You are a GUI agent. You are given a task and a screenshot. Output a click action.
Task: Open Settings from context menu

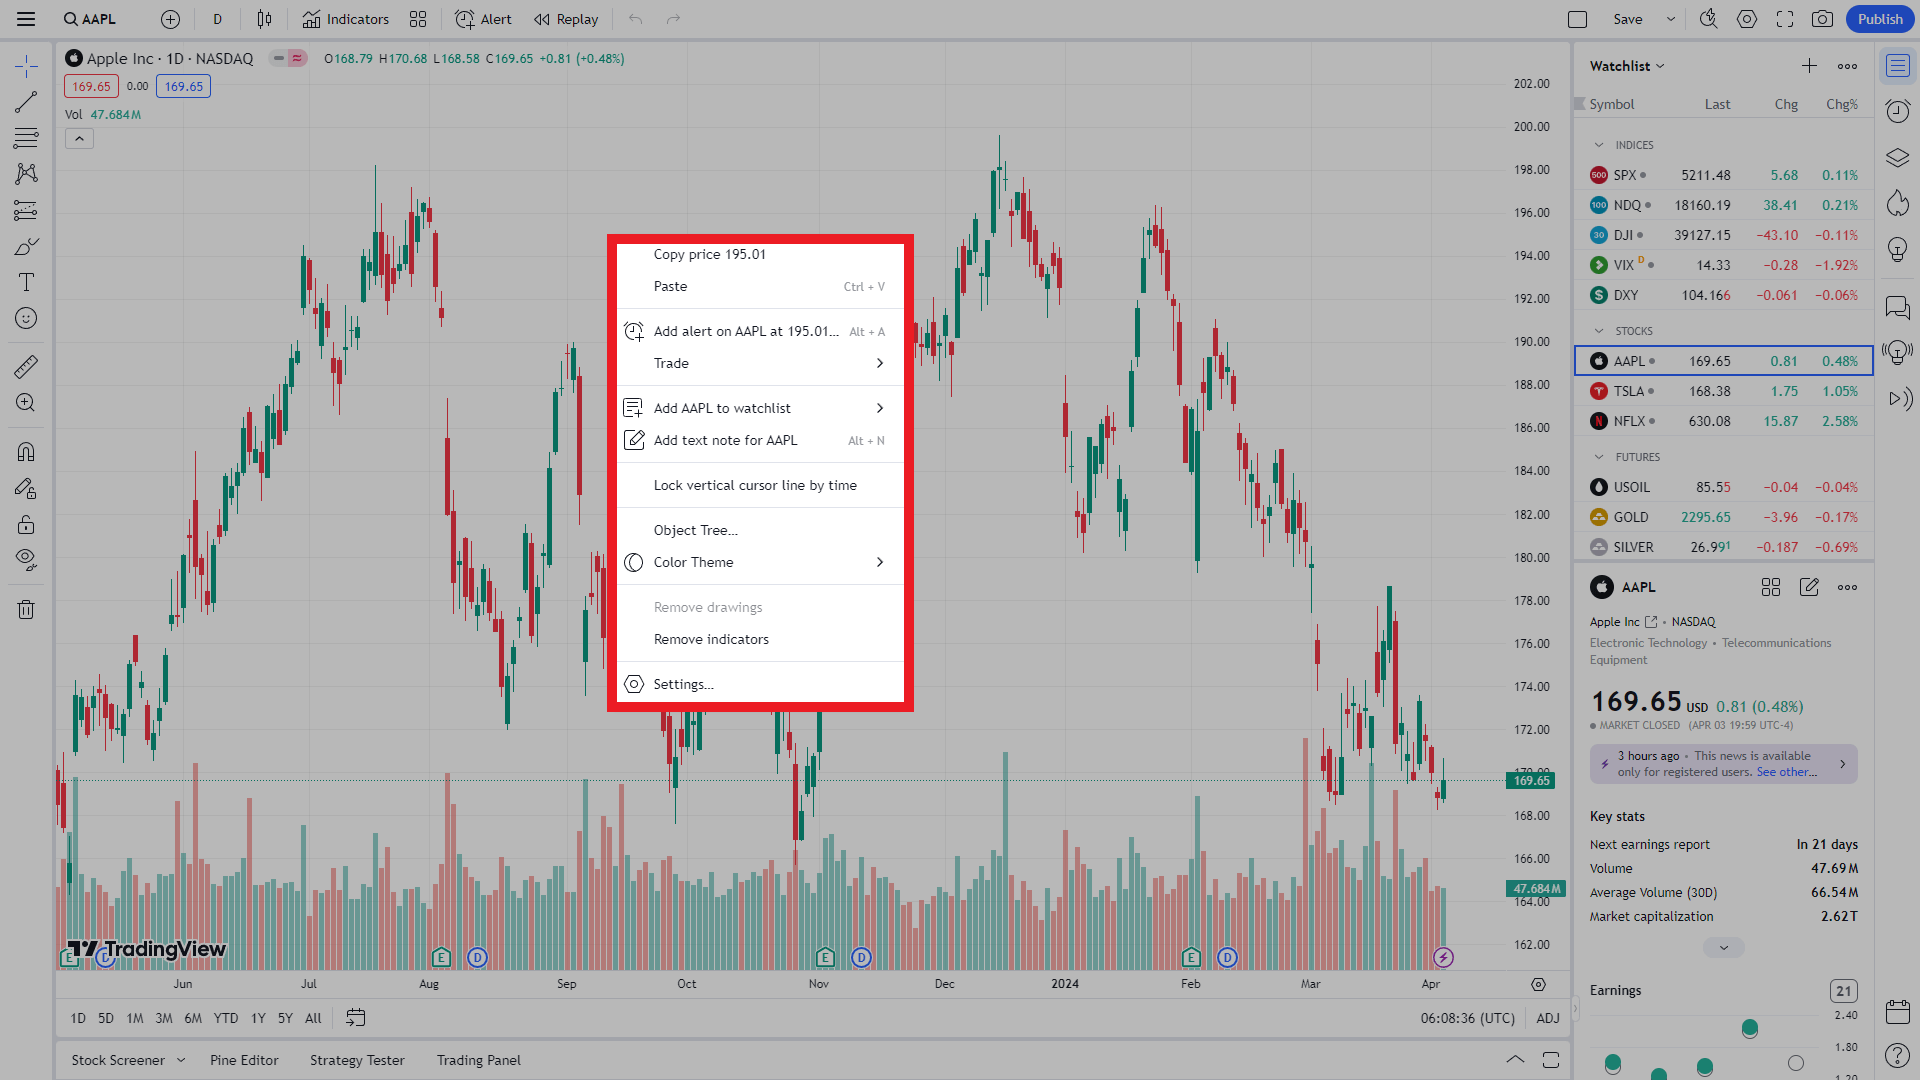(683, 684)
